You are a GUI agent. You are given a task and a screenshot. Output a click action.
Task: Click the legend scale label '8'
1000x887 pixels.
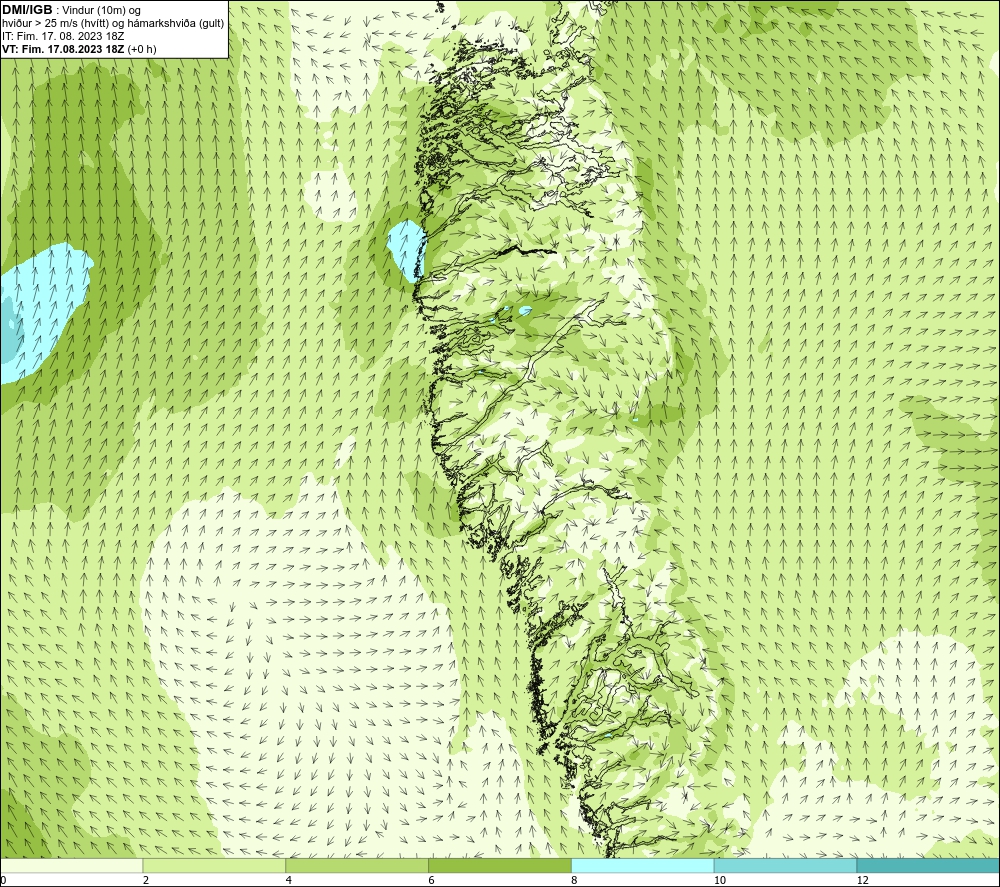coord(575,880)
